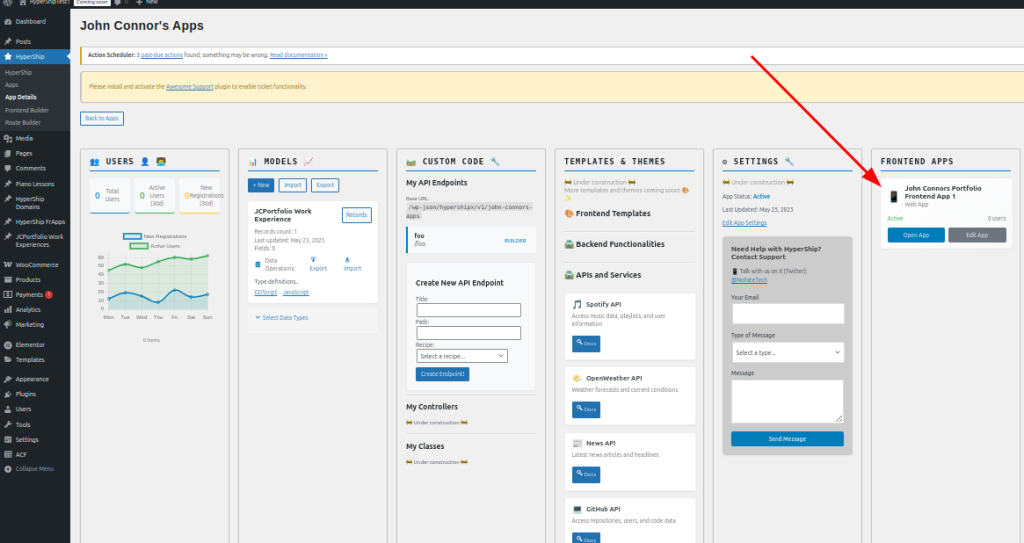This screenshot has width=1024, height=543.
Task: Open the Awesome Support plugin link
Action: (189, 87)
